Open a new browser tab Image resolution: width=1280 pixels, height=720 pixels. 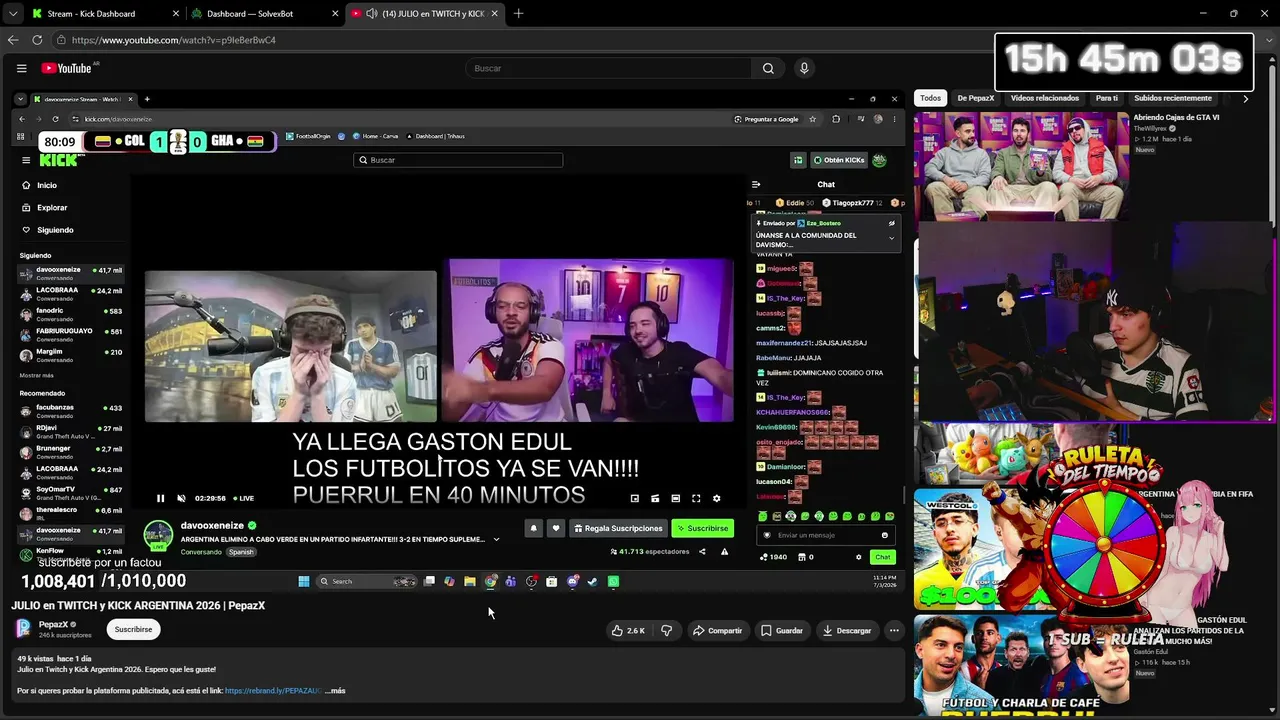pyautogui.click(x=518, y=14)
